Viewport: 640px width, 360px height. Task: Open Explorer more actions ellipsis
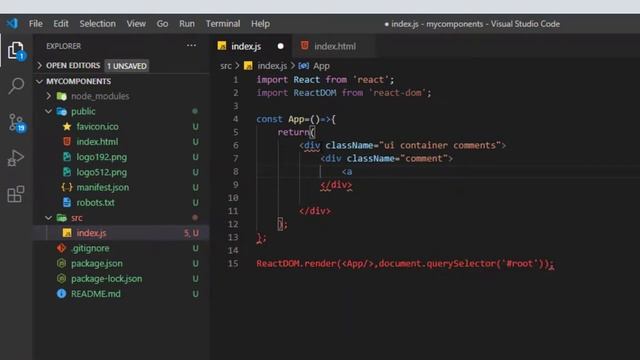[x=191, y=46]
